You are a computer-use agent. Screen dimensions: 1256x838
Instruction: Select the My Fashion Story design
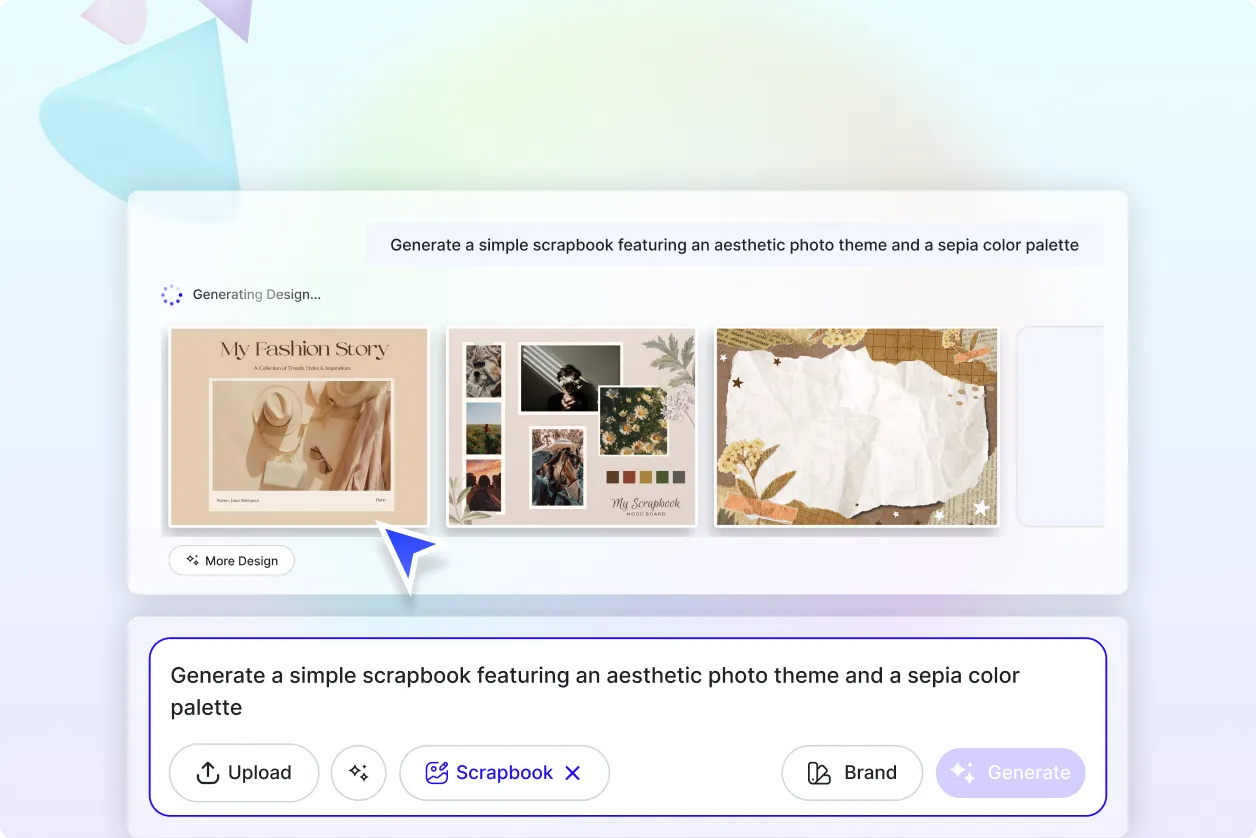(x=298, y=427)
